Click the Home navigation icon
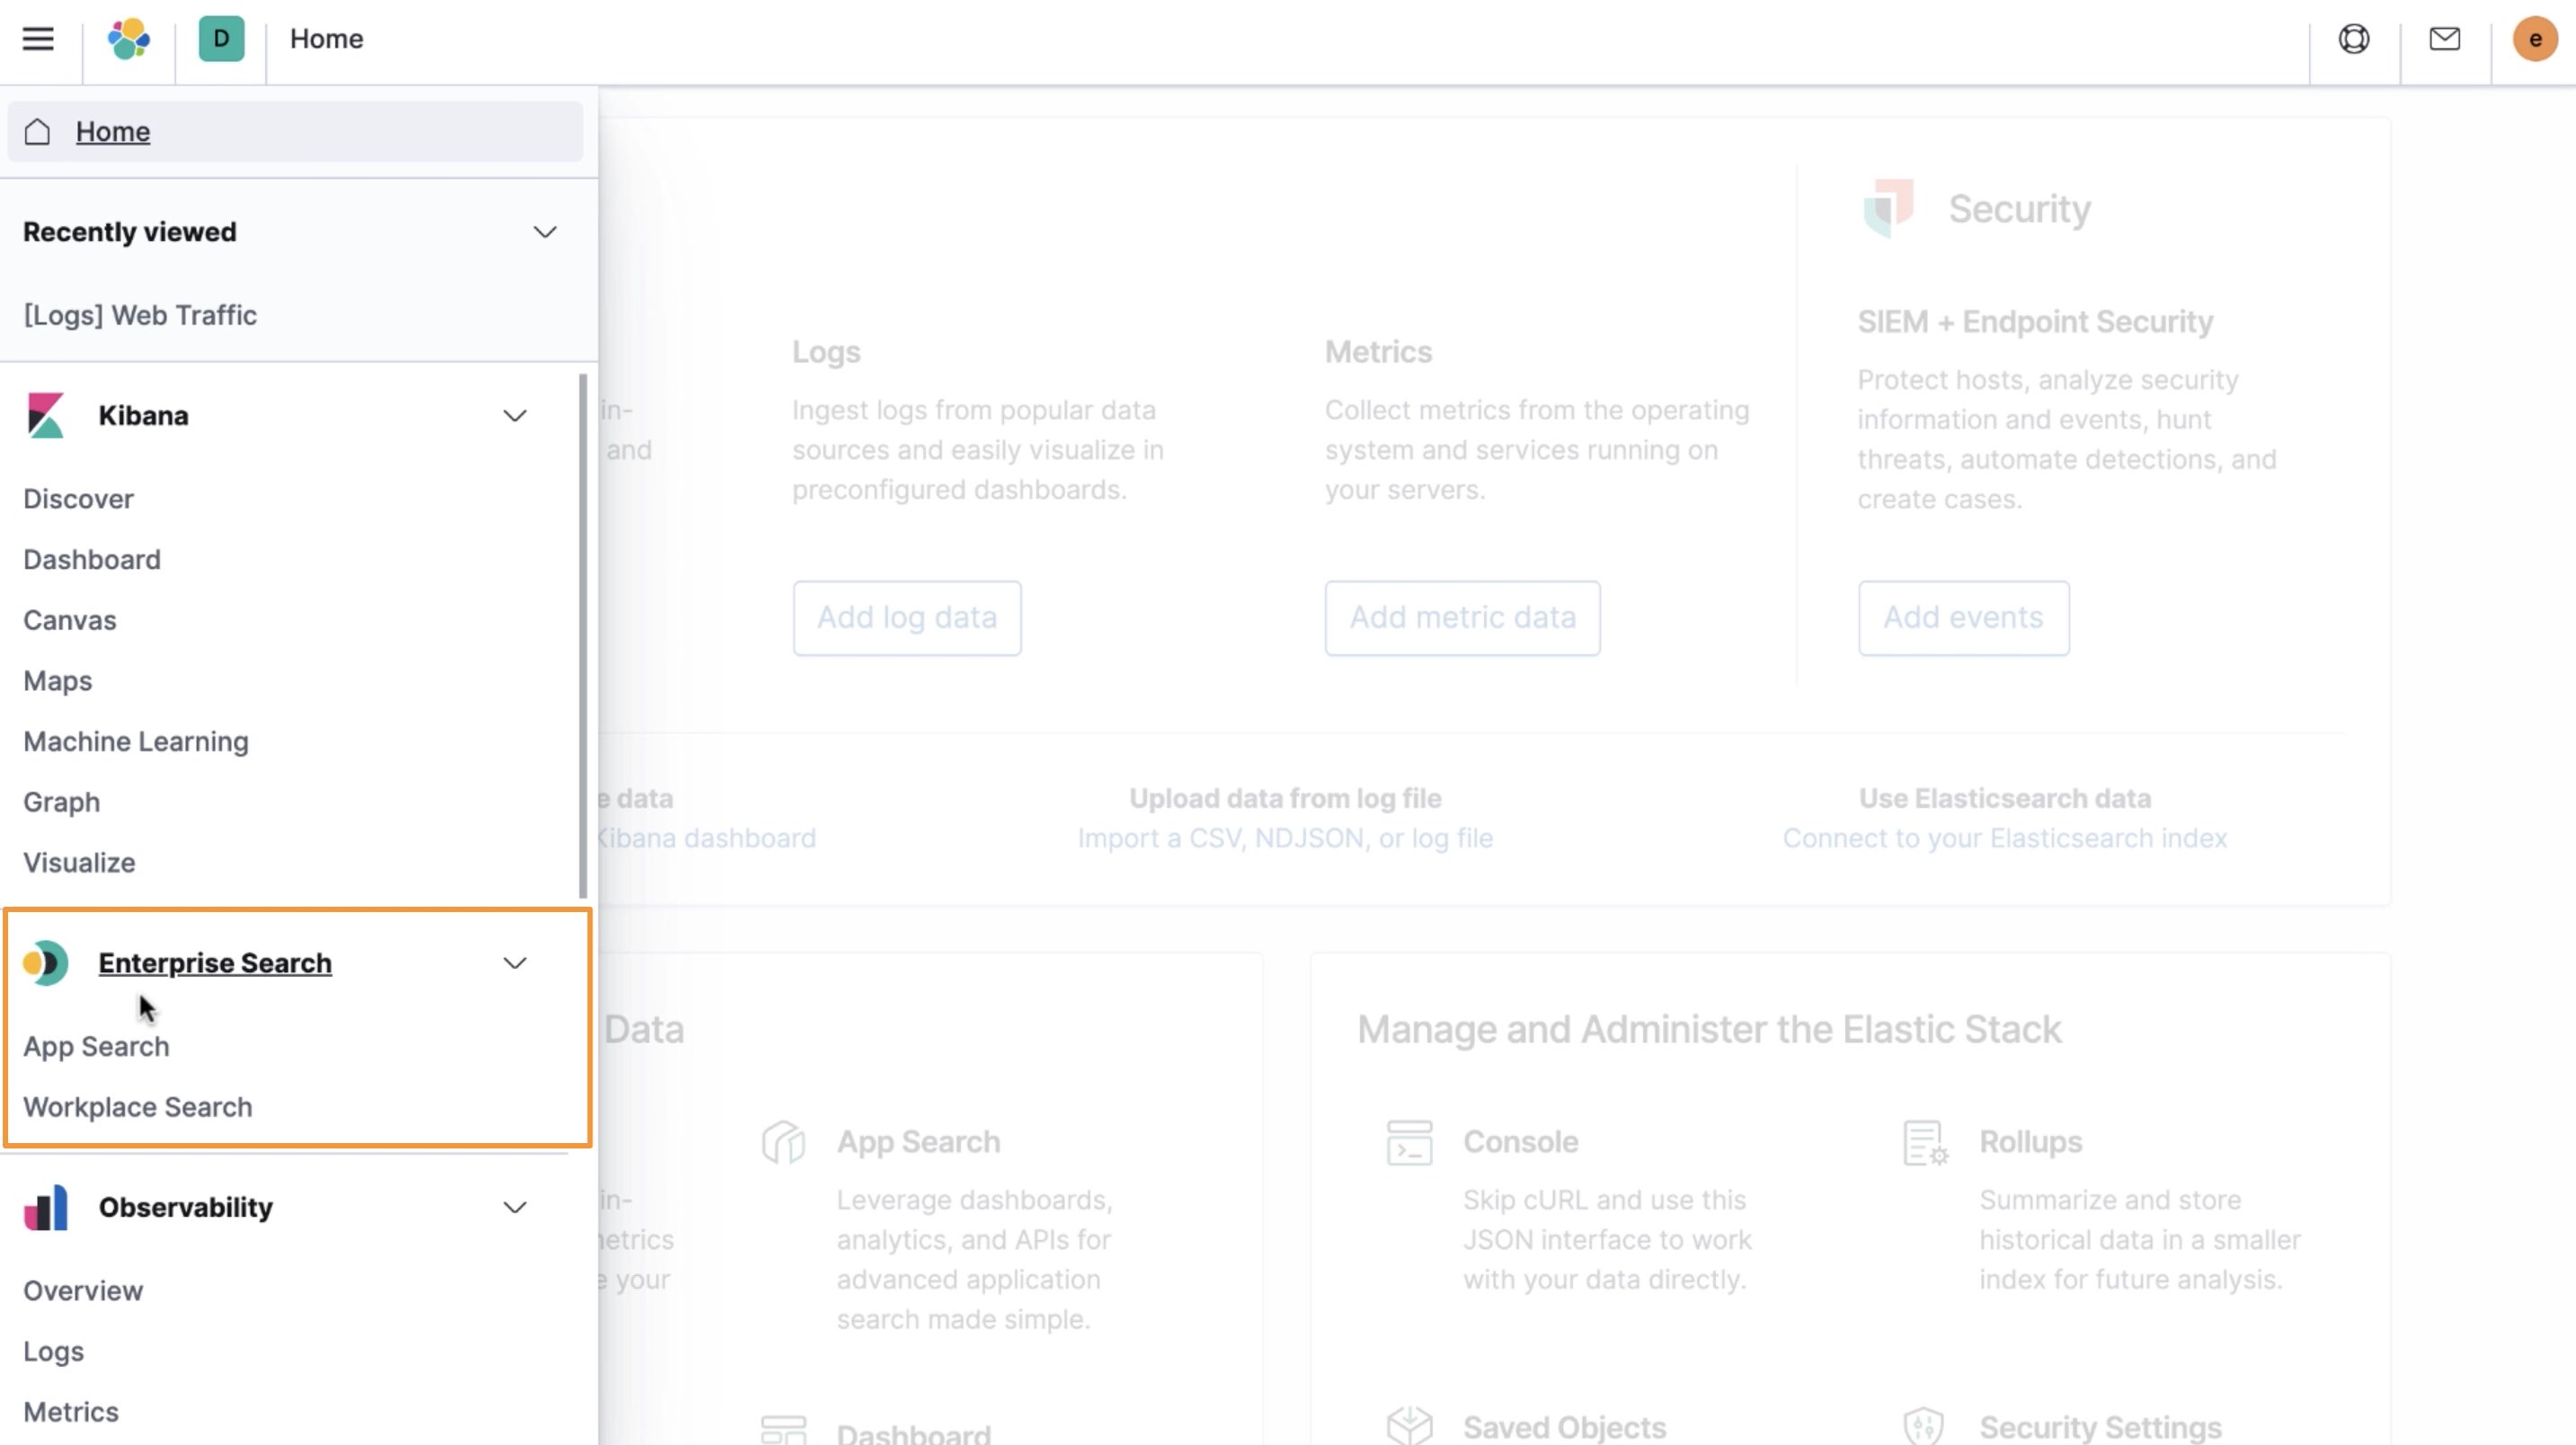This screenshot has height=1445, width=2576. click(x=37, y=131)
